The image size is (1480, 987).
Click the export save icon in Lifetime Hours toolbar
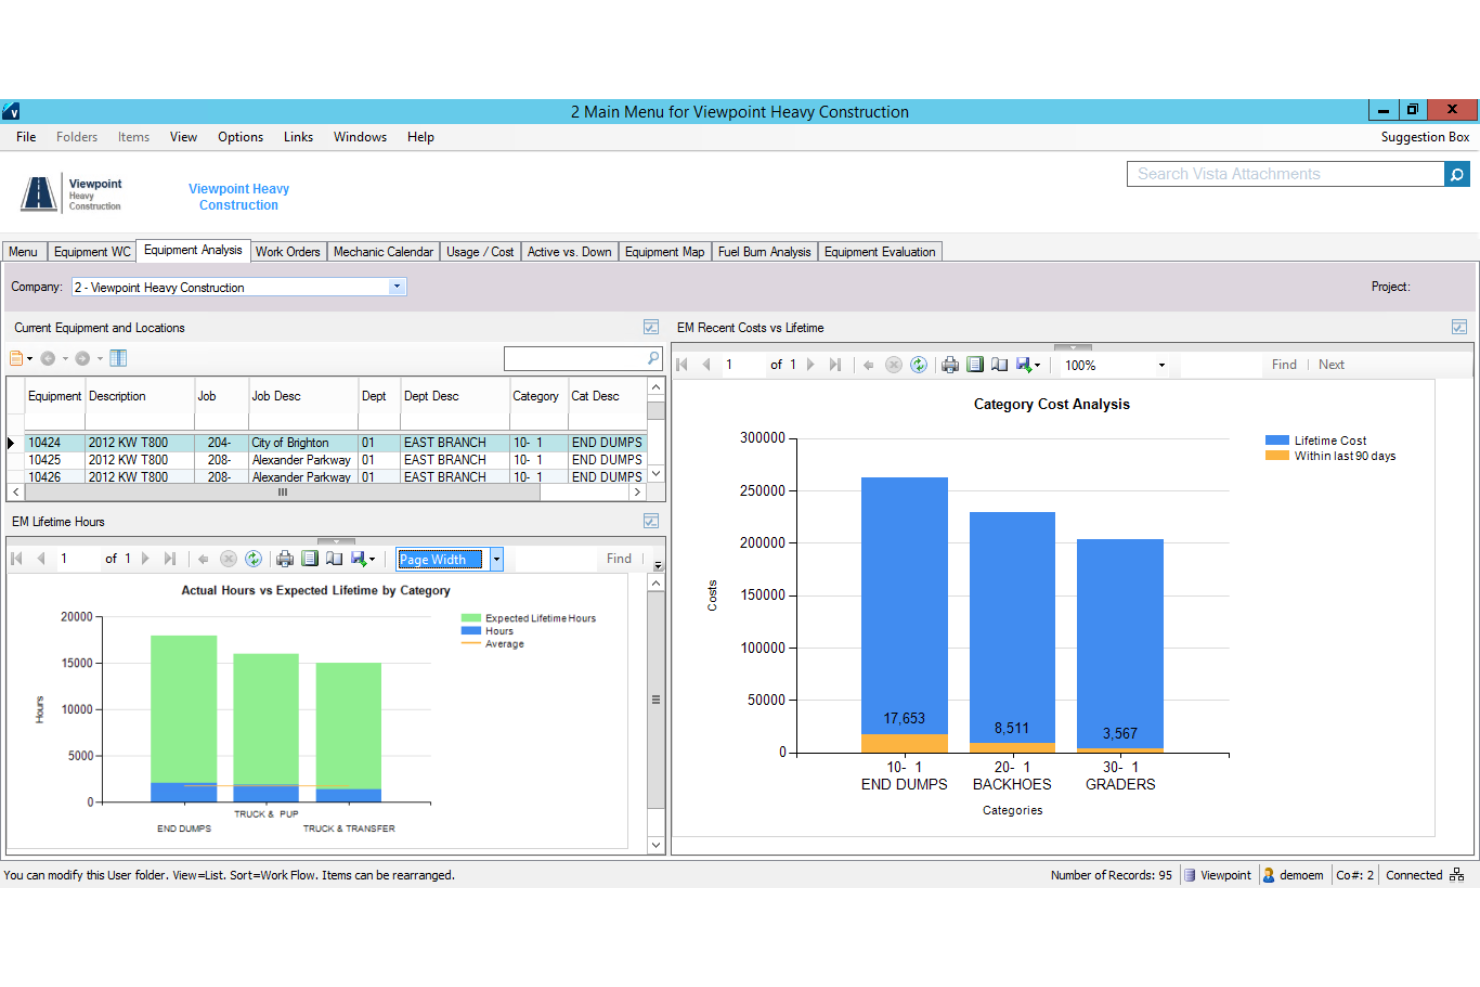pyautogui.click(x=361, y=559)
